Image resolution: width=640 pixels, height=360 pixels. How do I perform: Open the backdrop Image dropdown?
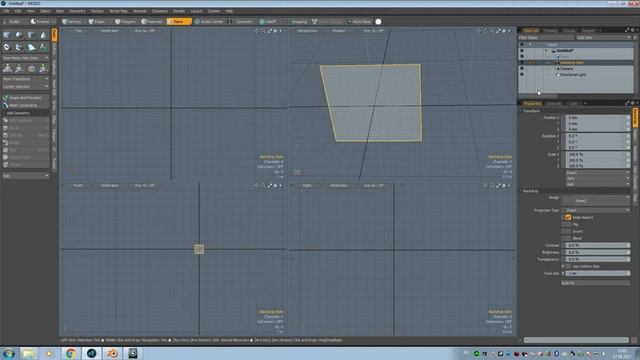tap(596, 200)
